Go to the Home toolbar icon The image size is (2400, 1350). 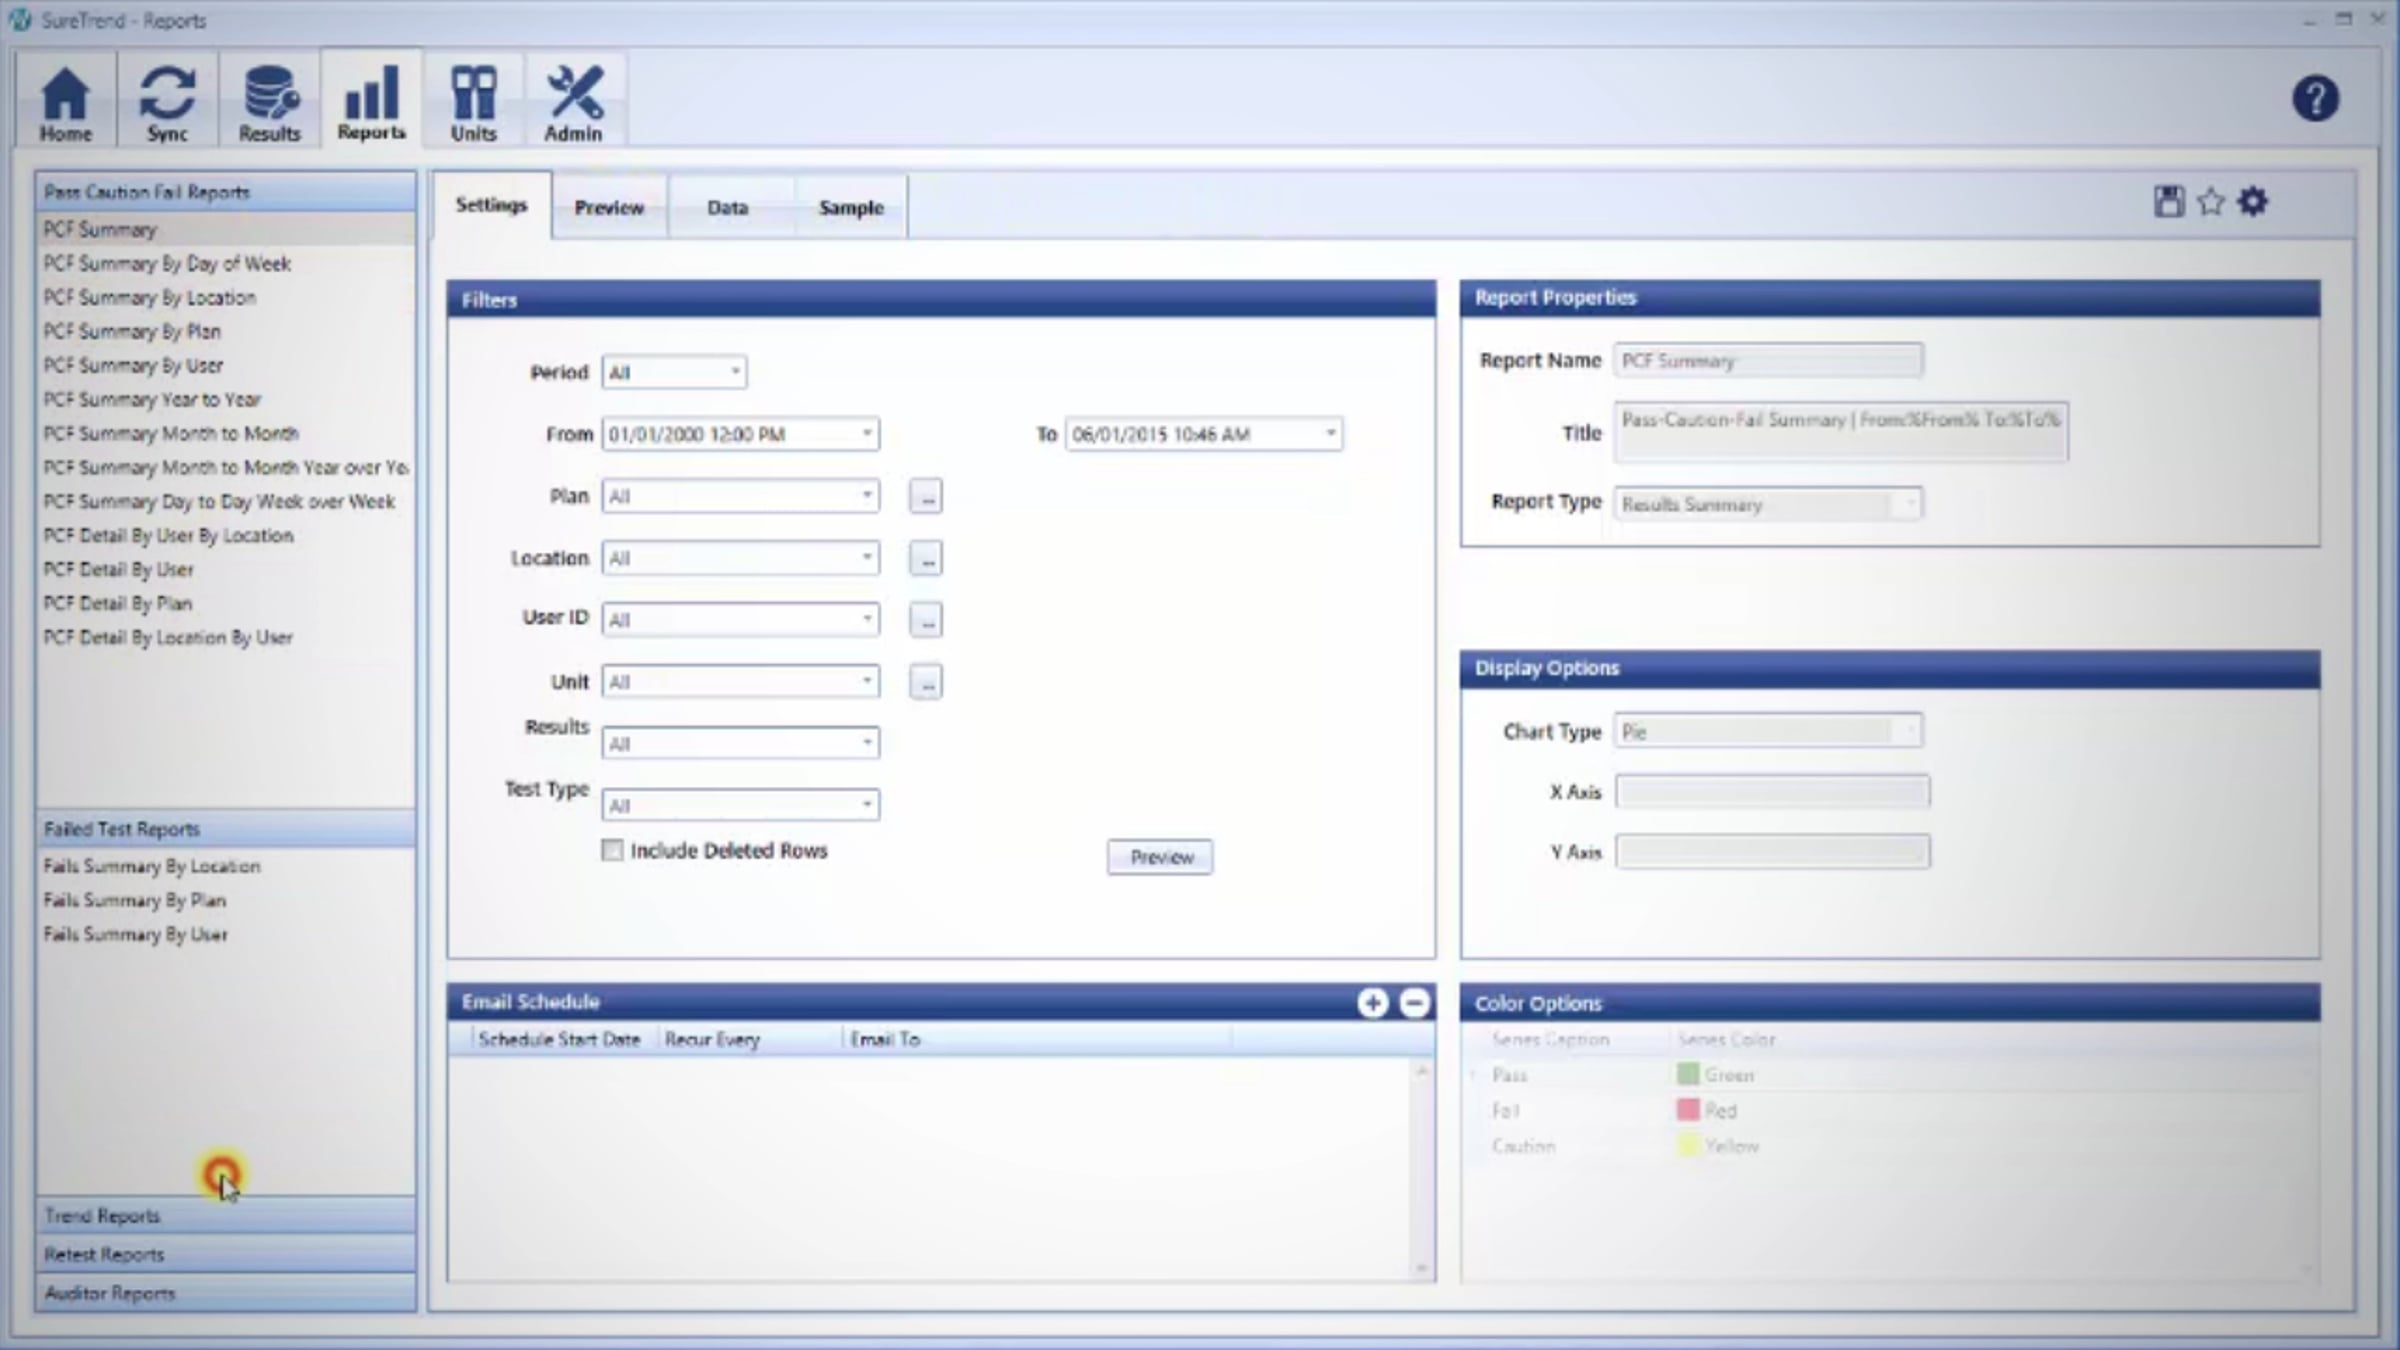click(x=66, y=102)
